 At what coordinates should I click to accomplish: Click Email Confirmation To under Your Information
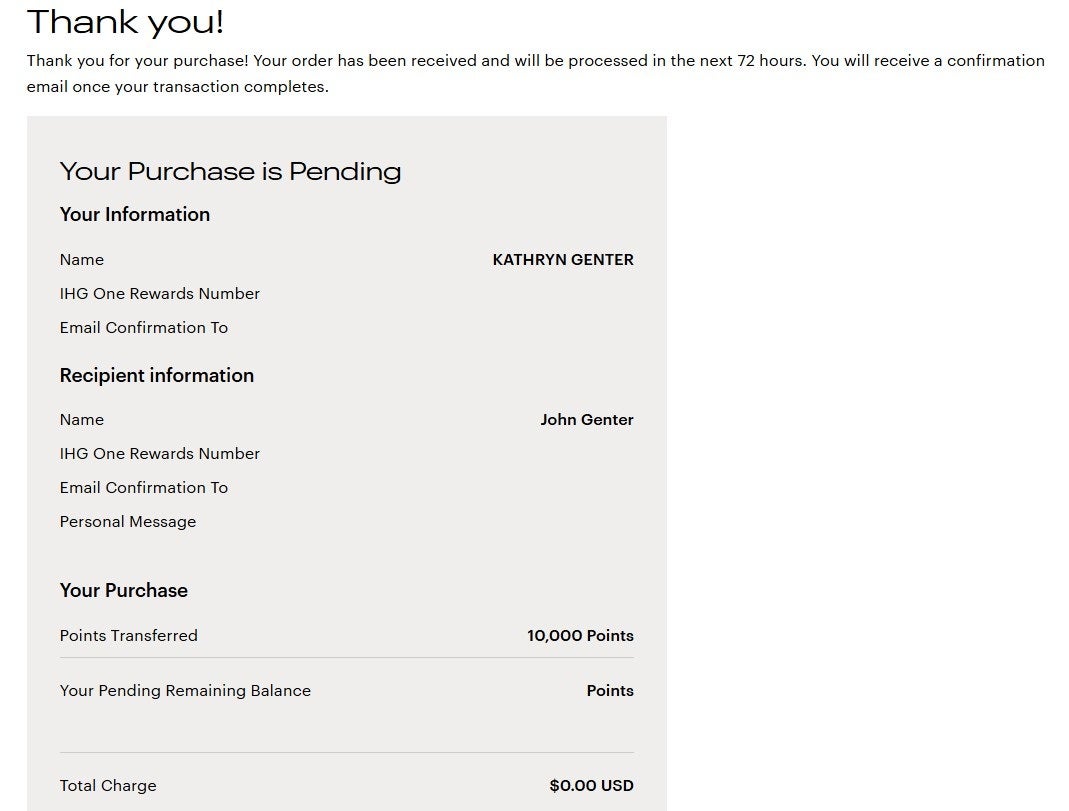[x=144, y=328]
